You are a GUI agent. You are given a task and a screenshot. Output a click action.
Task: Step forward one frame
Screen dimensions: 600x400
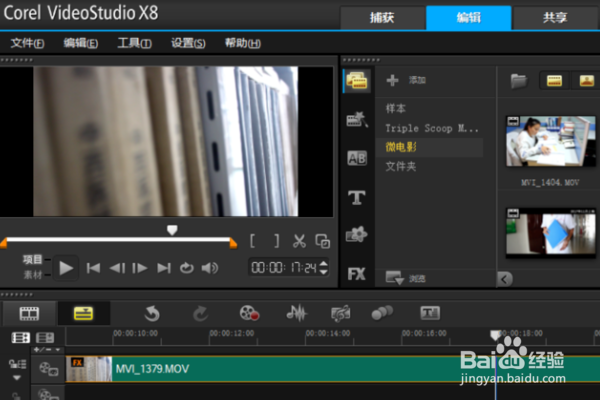[x=140, y=268]
